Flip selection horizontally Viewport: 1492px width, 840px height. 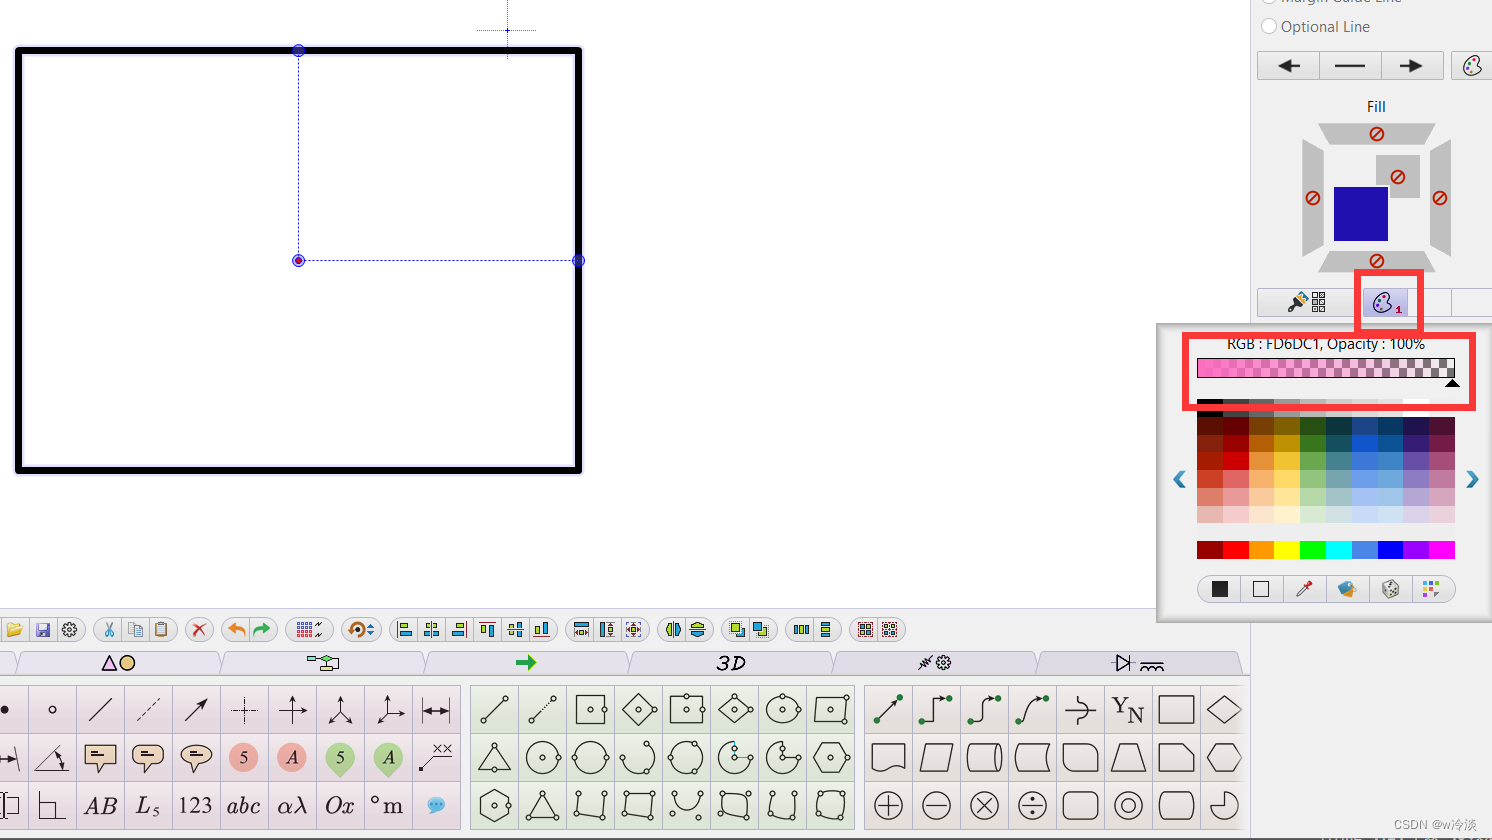(673, 630)
